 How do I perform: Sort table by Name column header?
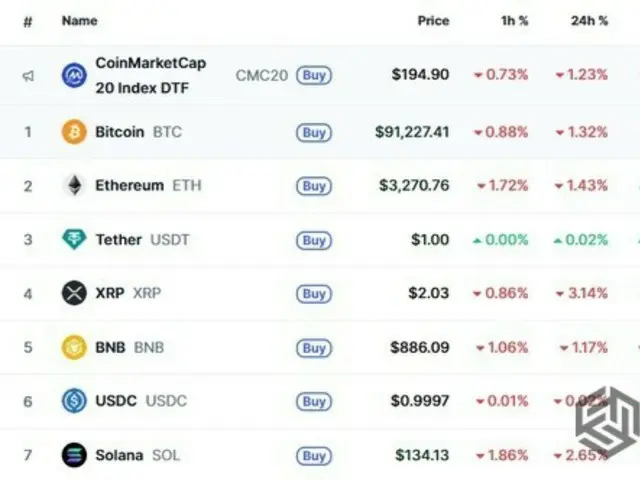click(x=79, y=20)
